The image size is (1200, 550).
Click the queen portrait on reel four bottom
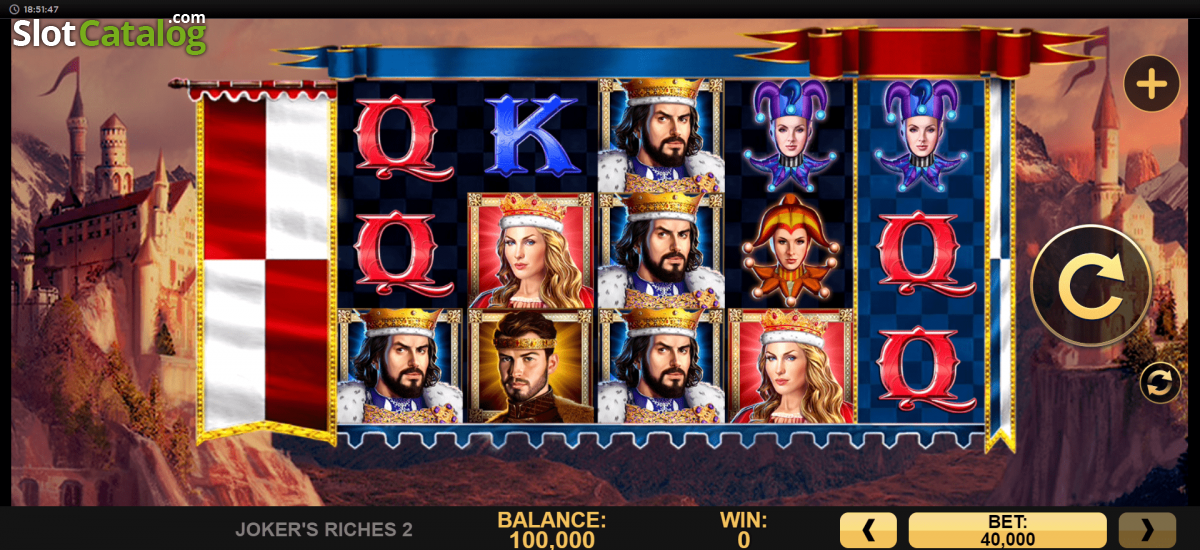point(790,366)
